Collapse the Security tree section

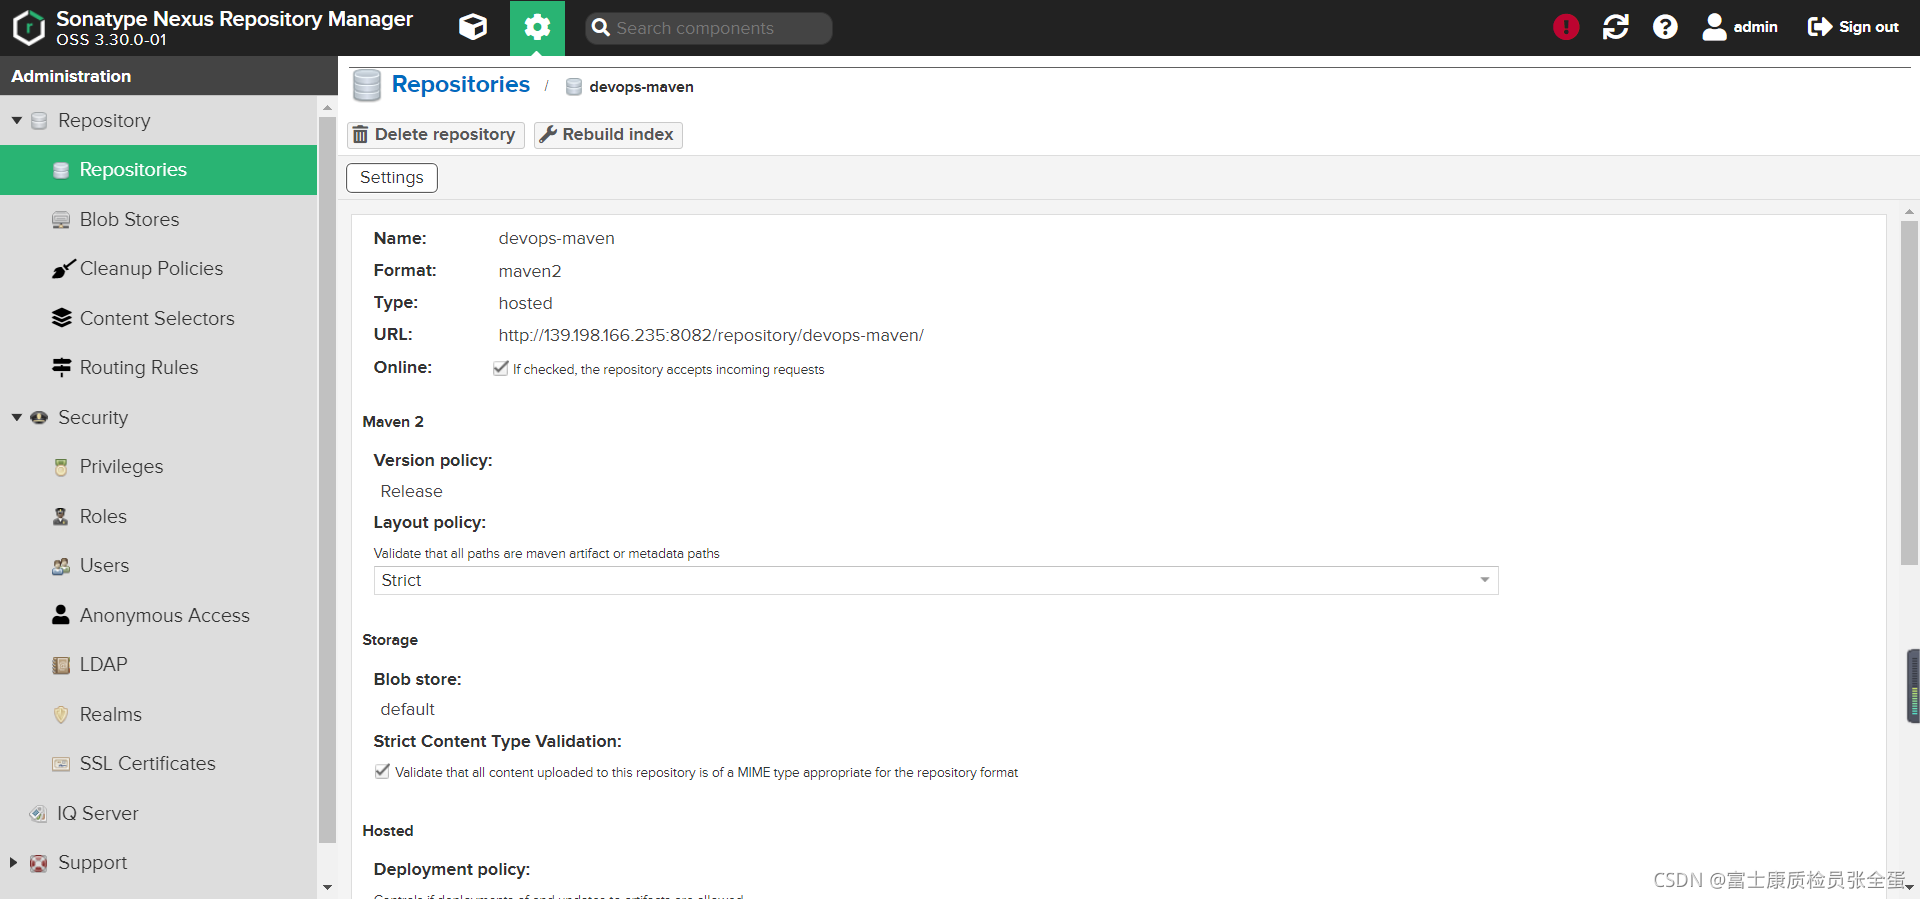coord(17,417)
